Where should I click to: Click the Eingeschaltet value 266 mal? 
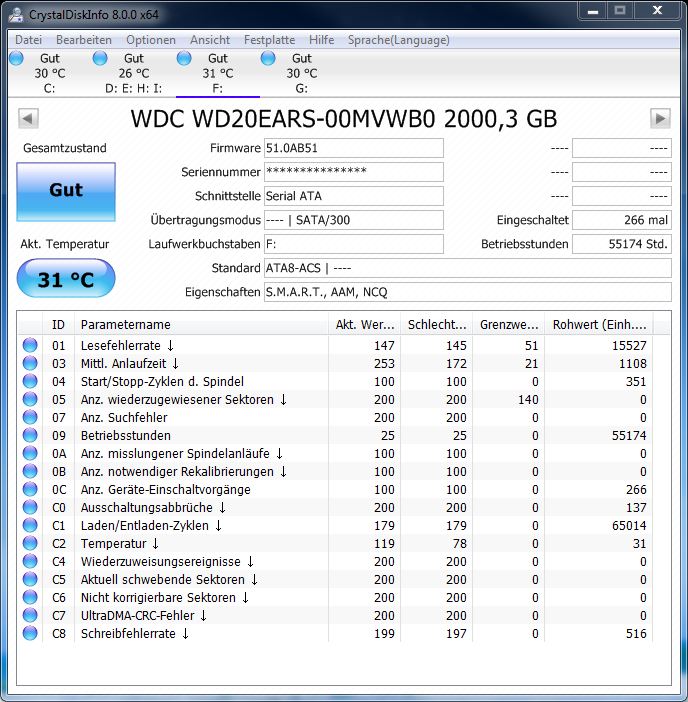[x=622, y=220]
